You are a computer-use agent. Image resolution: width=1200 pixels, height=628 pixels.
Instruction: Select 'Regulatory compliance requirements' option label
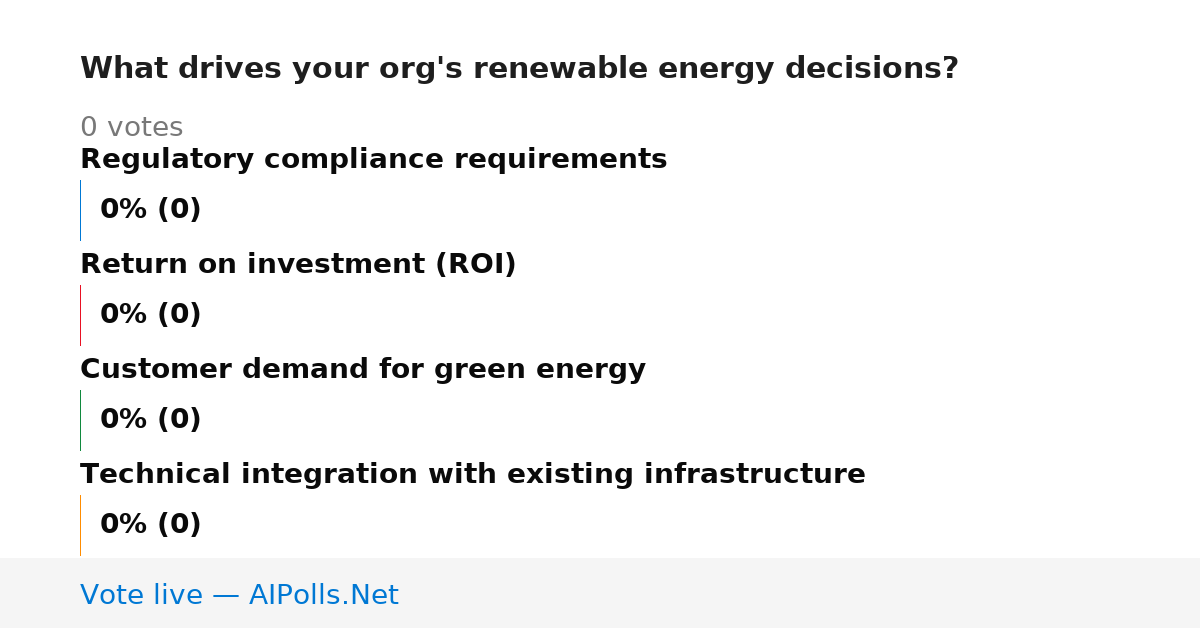coord(373,160)
